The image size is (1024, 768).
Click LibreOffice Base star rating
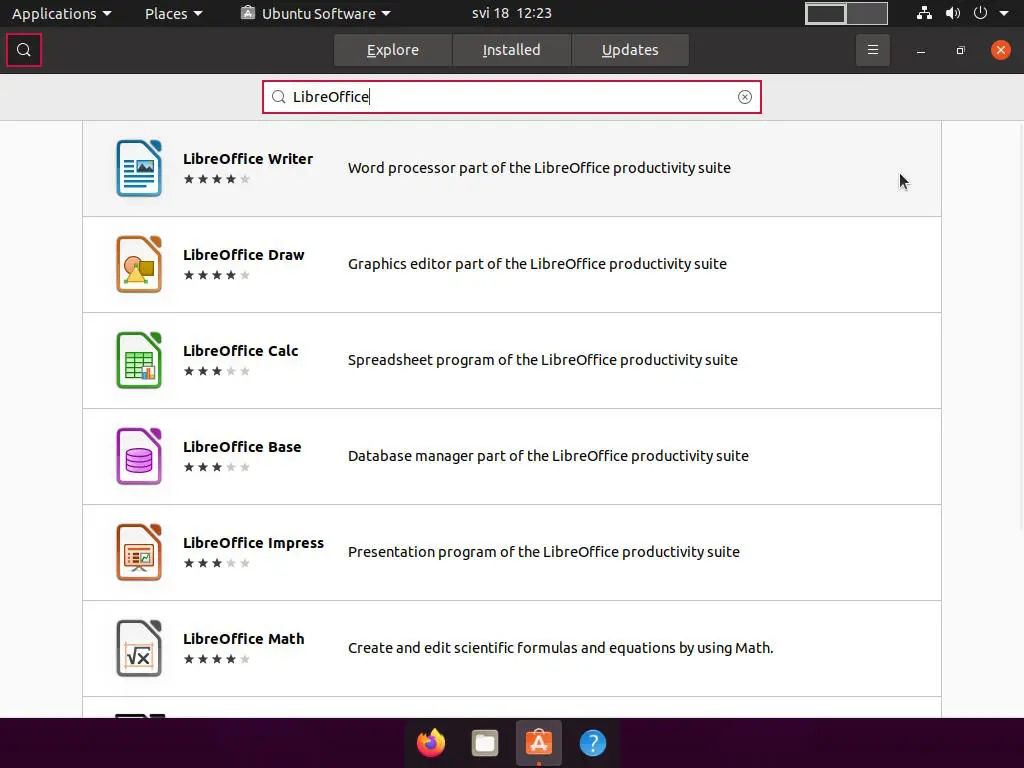(217, 467)
